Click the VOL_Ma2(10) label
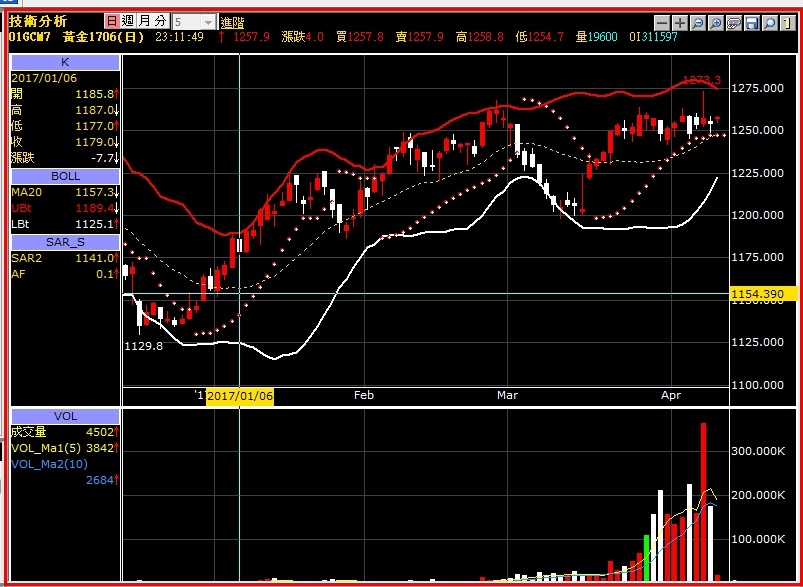The image size is (803, 587). tap(49, 464)
